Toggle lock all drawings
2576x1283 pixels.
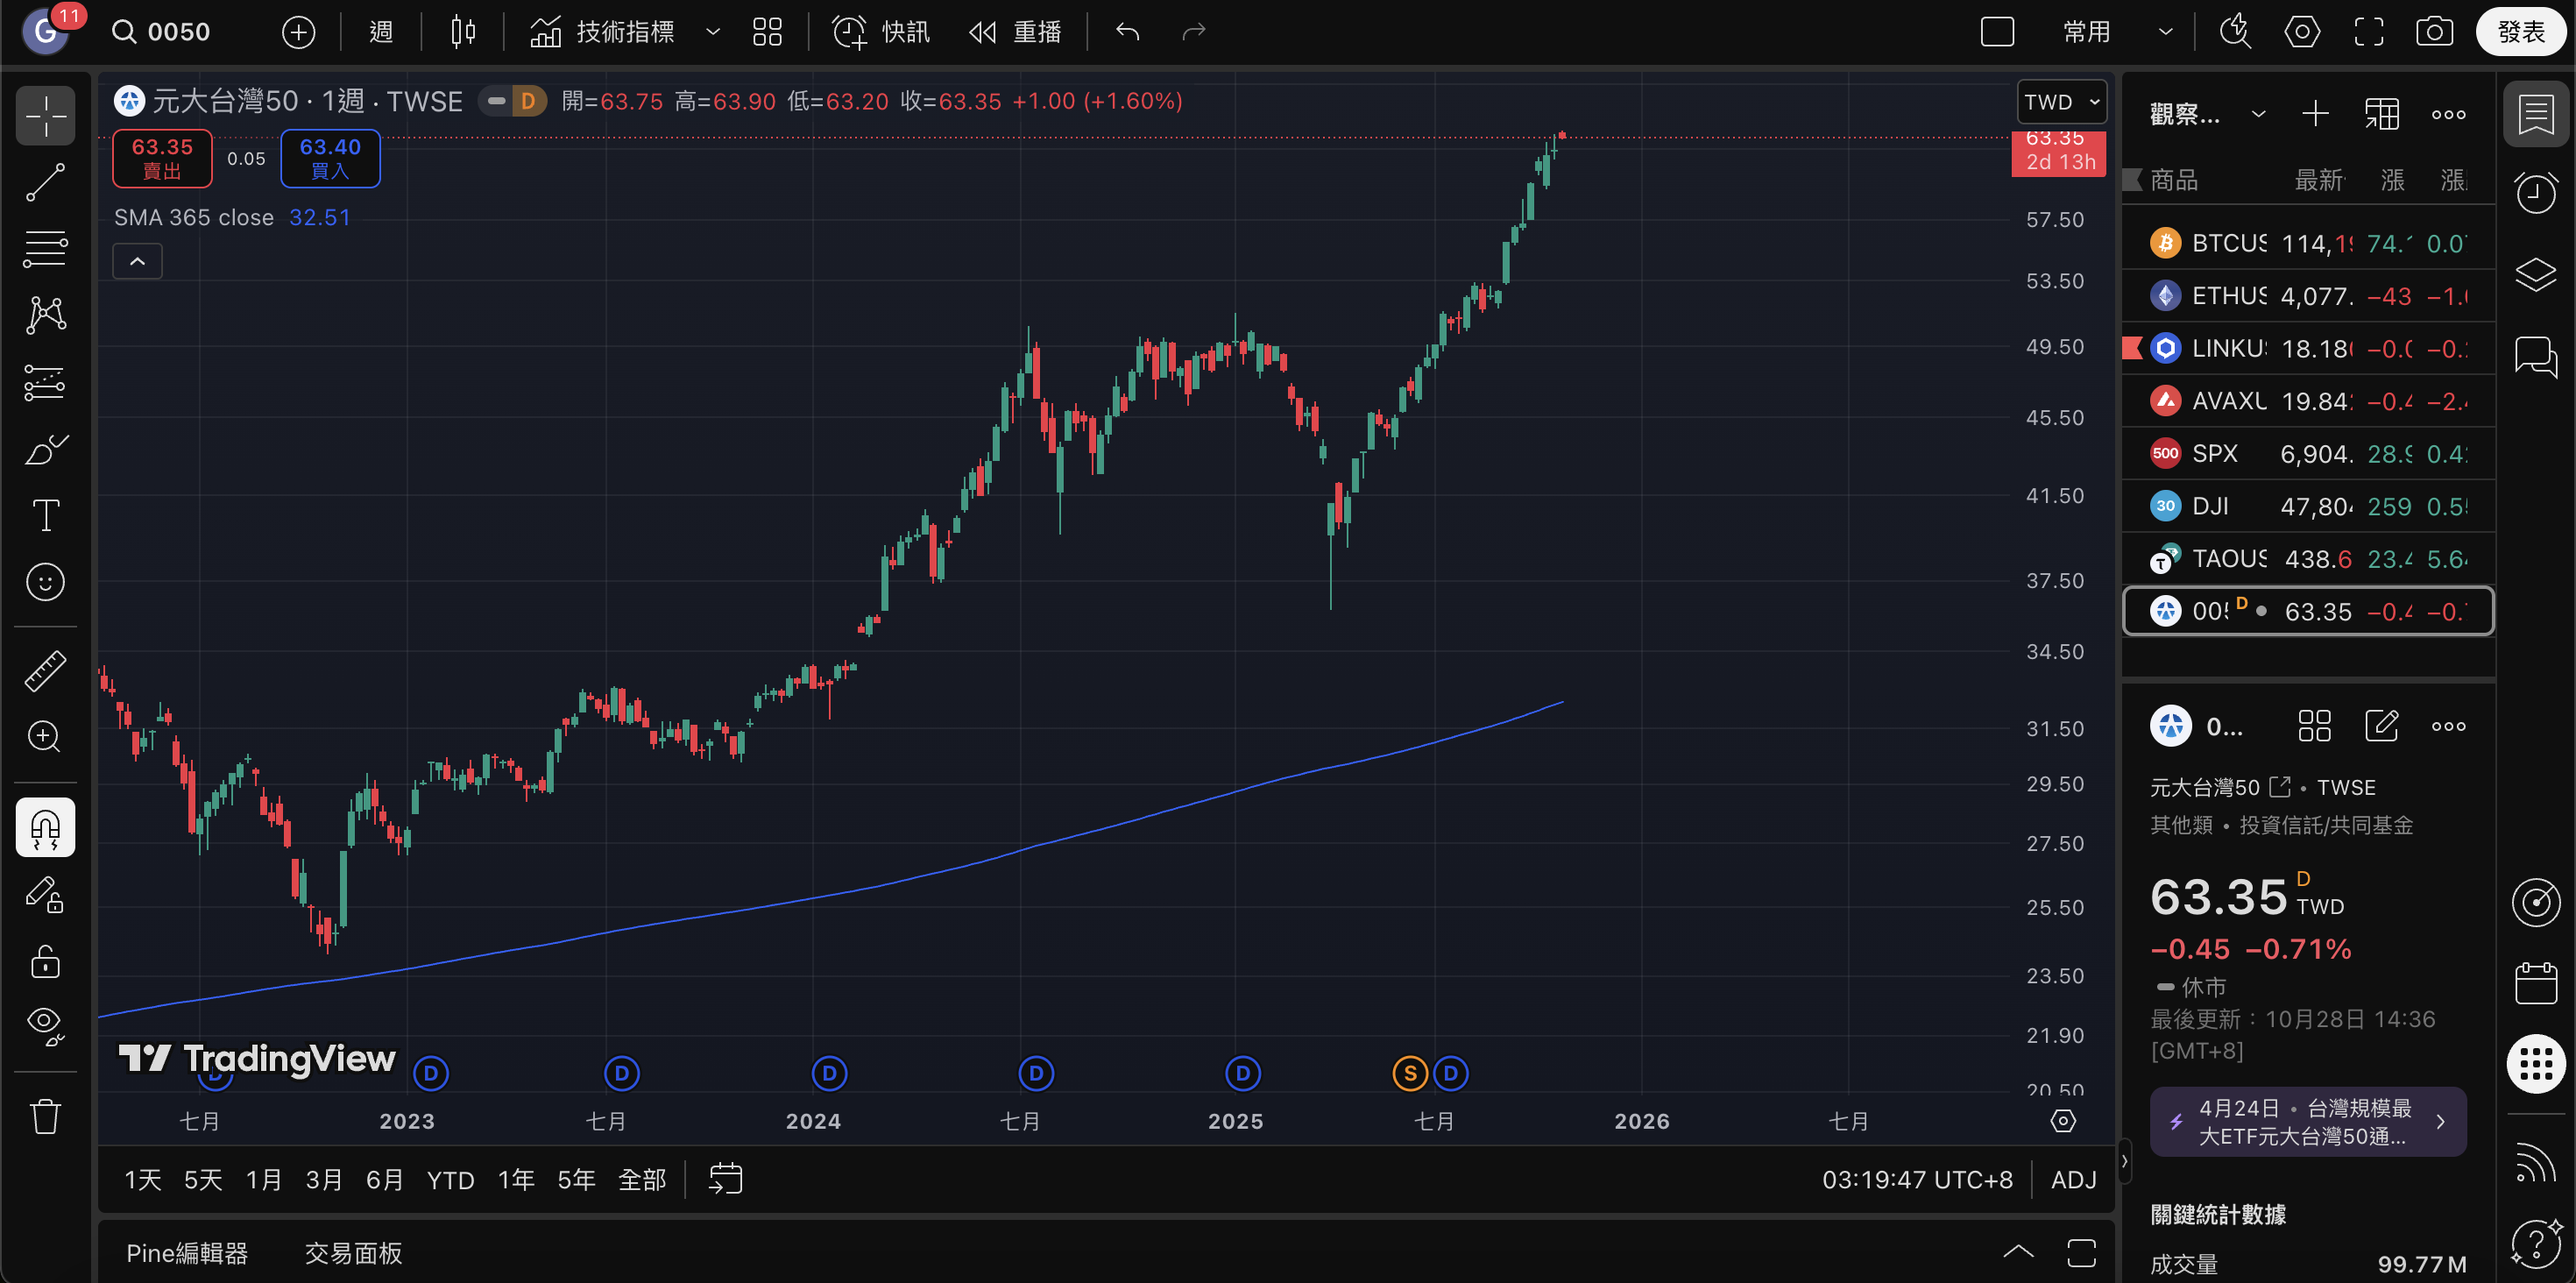click(x=45, y=961)
